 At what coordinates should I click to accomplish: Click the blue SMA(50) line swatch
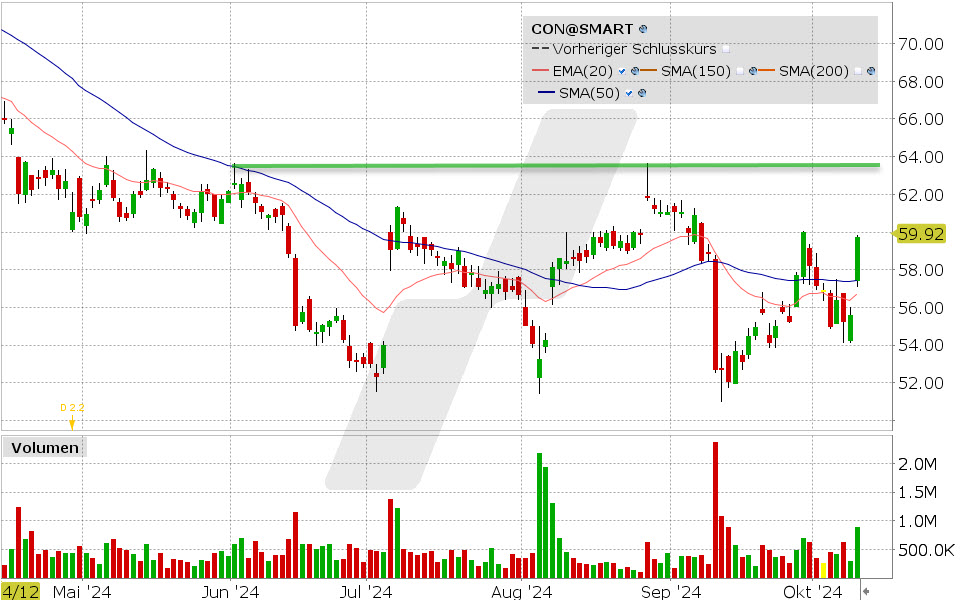(546, 93)
